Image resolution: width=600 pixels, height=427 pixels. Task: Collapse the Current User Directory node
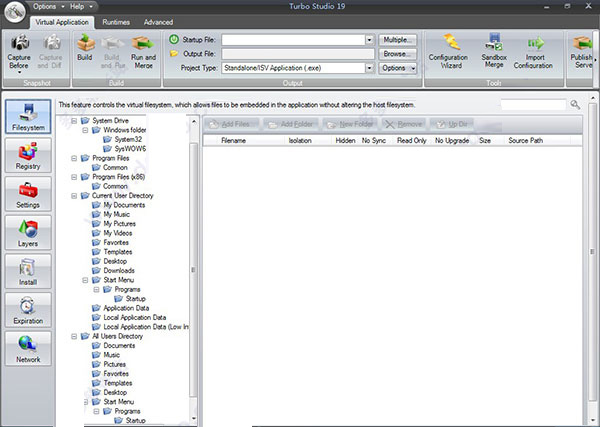pos(74,196)
